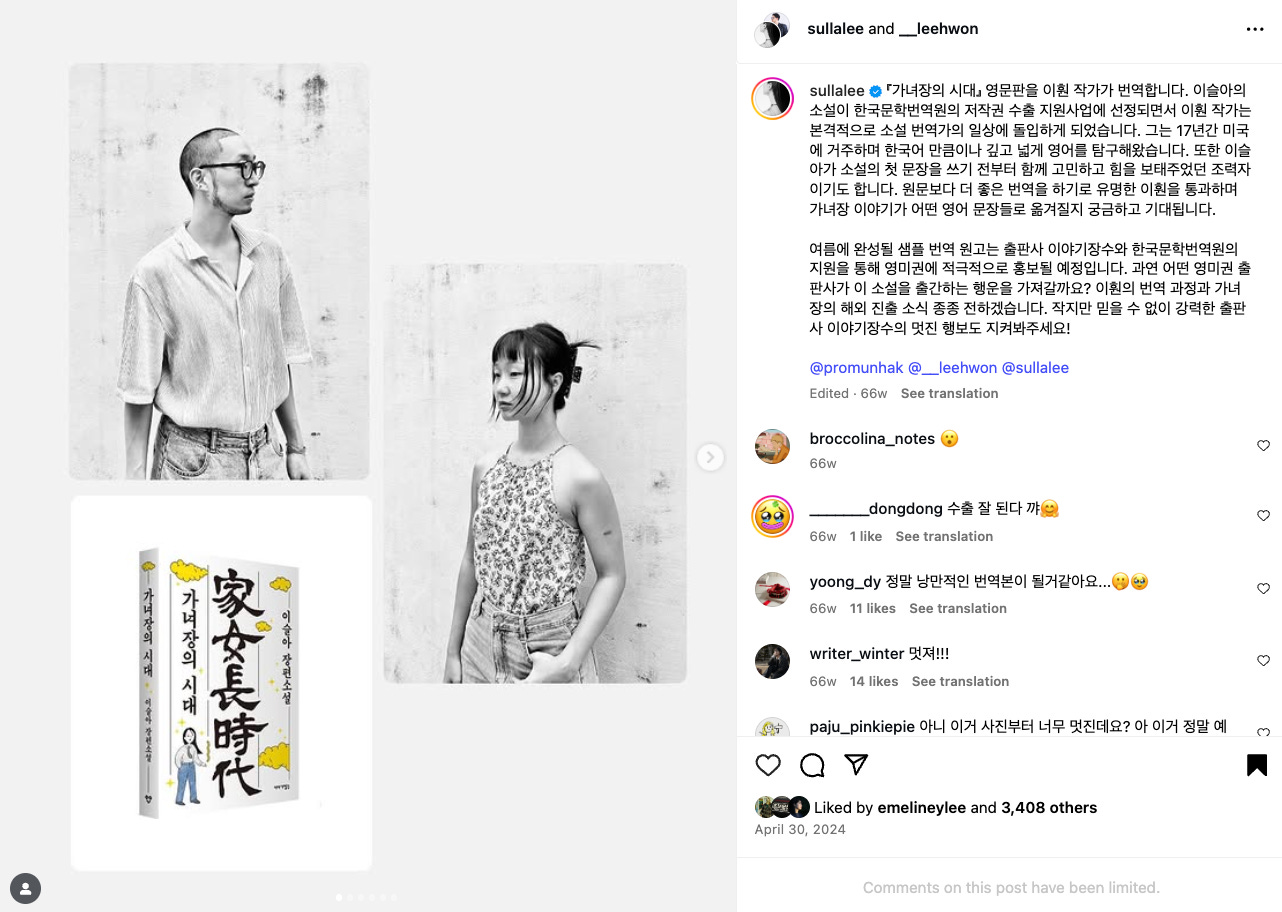Open __leehwon profile in header

[938, 29]
